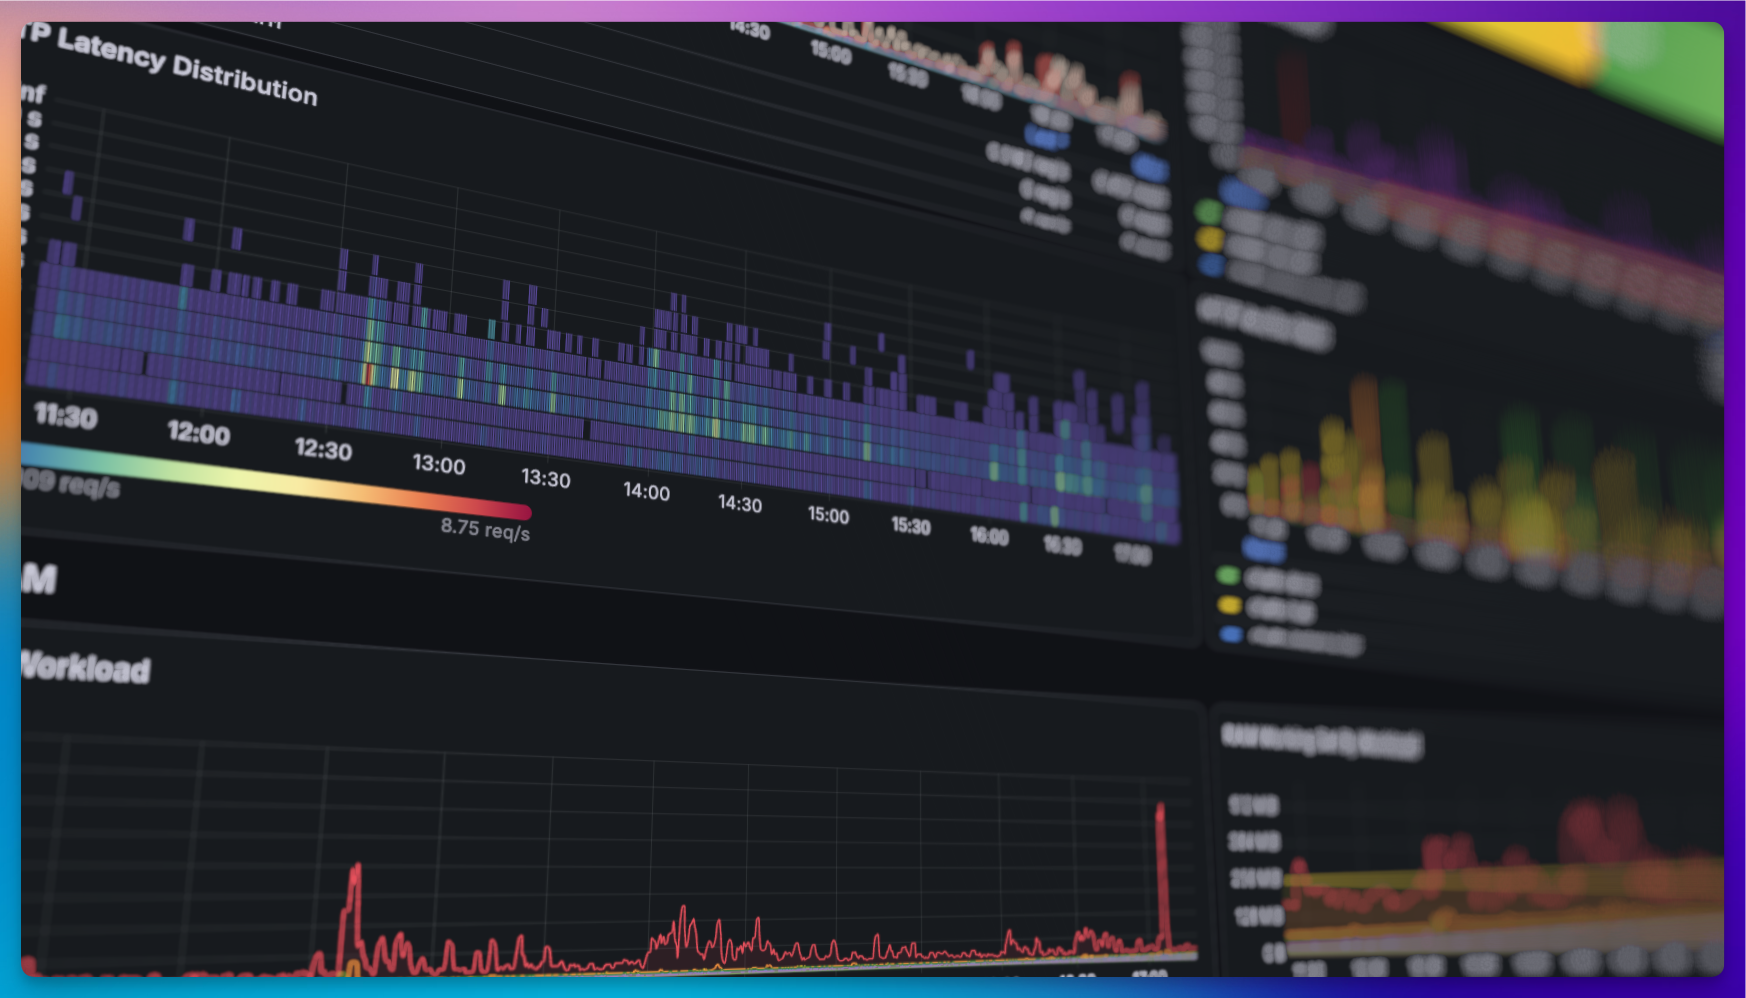Toggle the blue series in the upper-right legend
The width and height of the screenshot is (1746, 998).
1211,265
